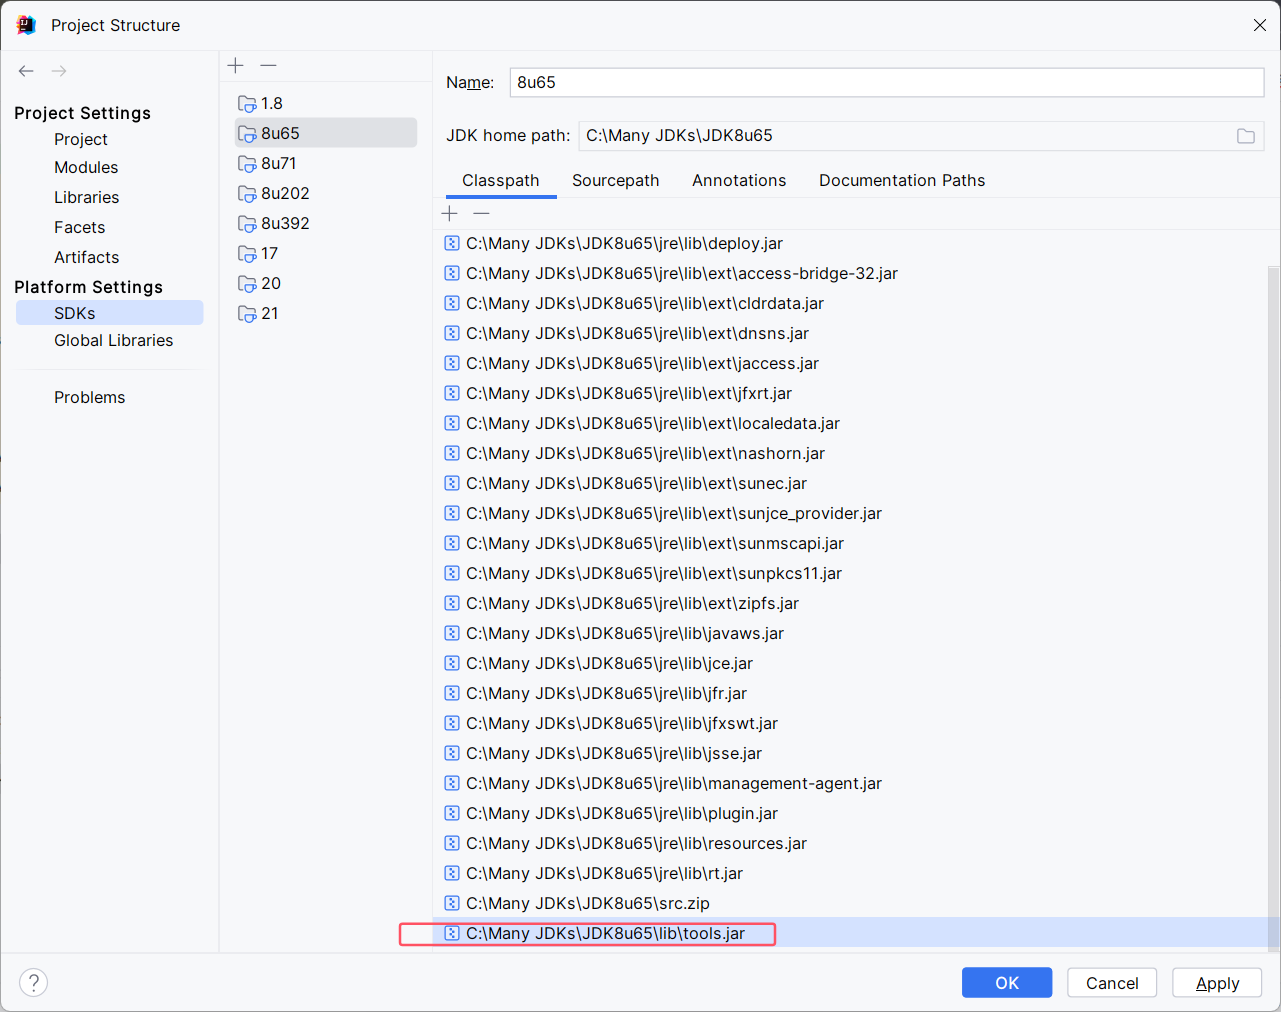Click archive icon of rt.jar row

(x=452, y=873)
